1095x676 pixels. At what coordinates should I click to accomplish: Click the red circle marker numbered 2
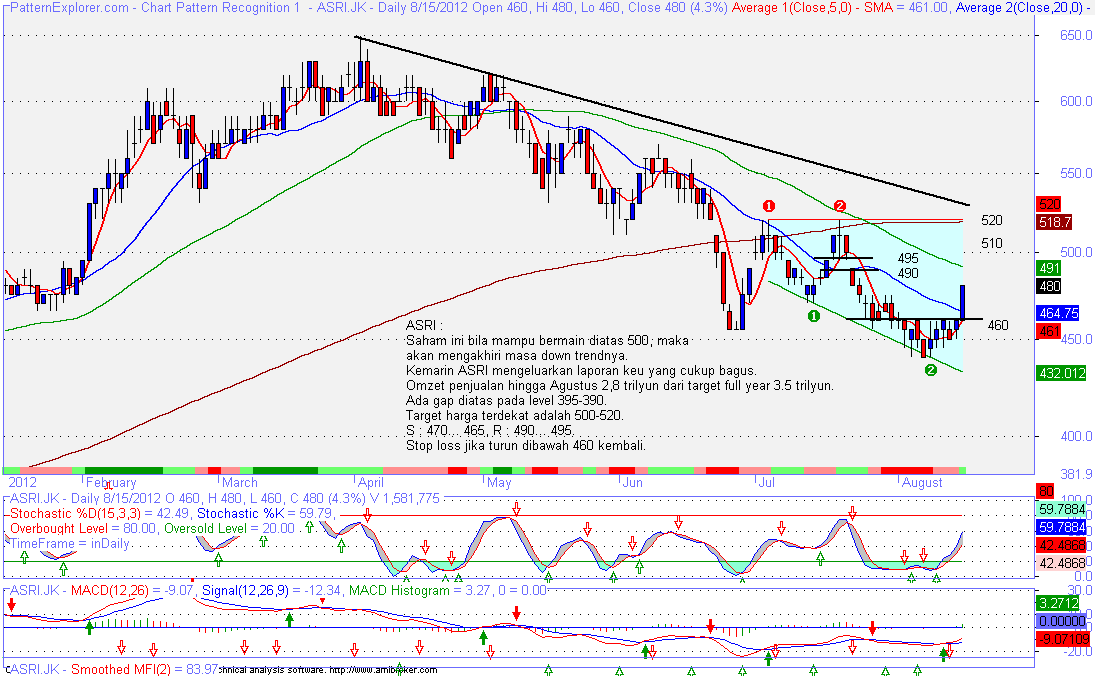point(840,206)
